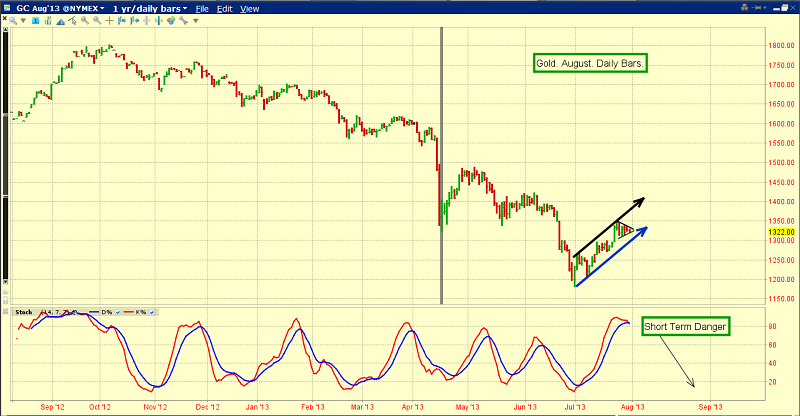This screenshot has height=416, width=800.
Task: Click the 20 level on stochastic axis
Action: tap(772, 382)
